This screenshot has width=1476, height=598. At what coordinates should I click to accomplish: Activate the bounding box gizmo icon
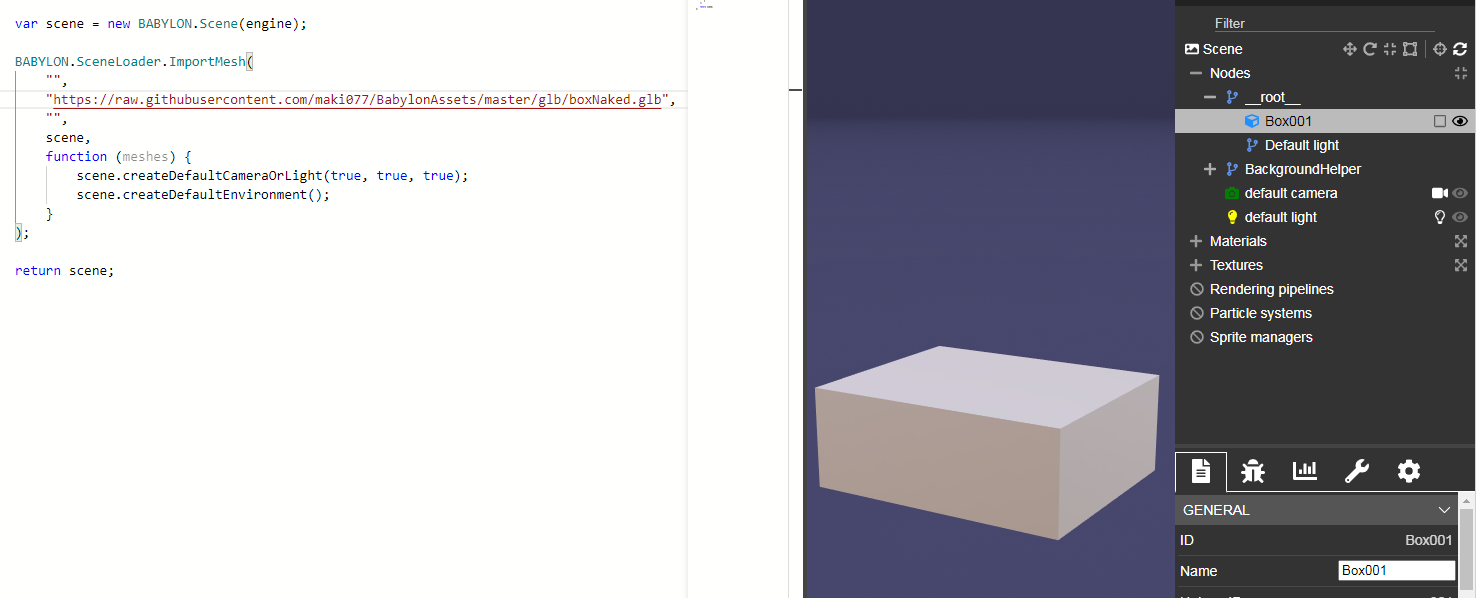click(1410, 48)
